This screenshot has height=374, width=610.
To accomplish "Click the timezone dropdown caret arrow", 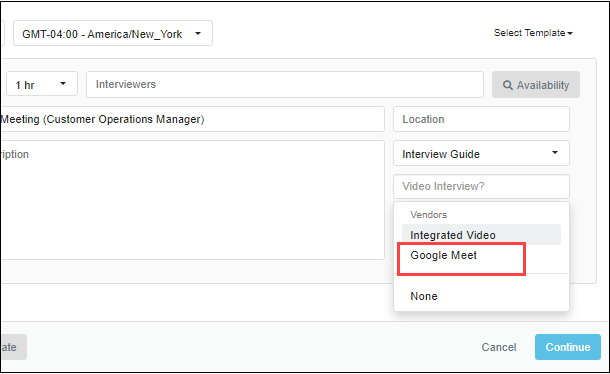I will point(198,33).
